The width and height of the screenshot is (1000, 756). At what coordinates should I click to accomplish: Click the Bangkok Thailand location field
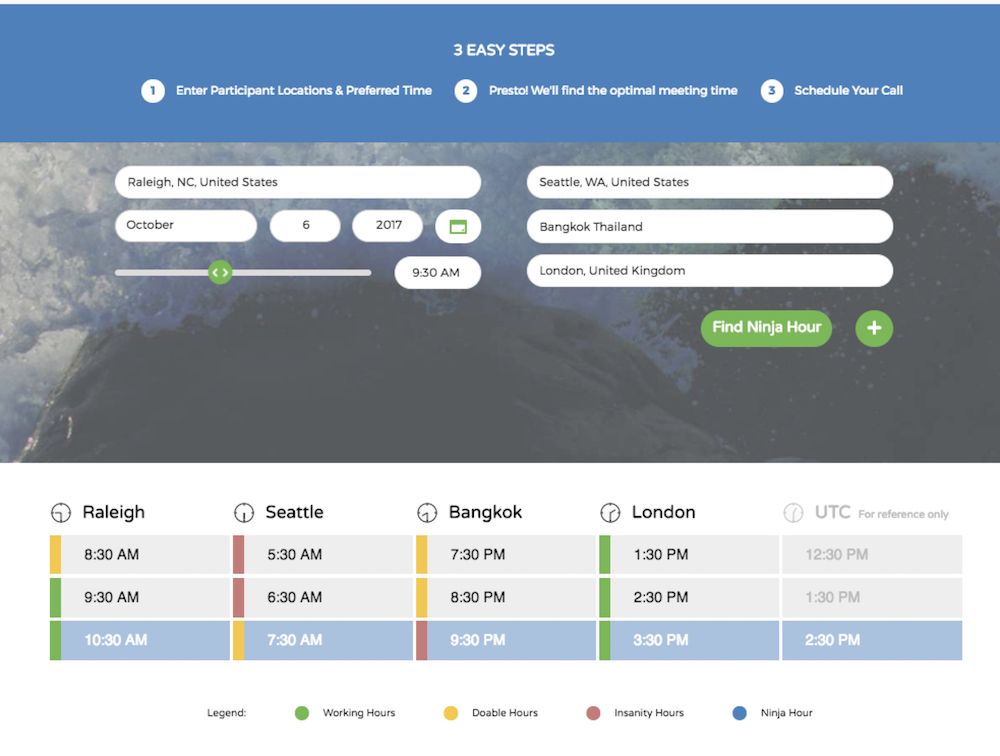[x=709, y=227]
